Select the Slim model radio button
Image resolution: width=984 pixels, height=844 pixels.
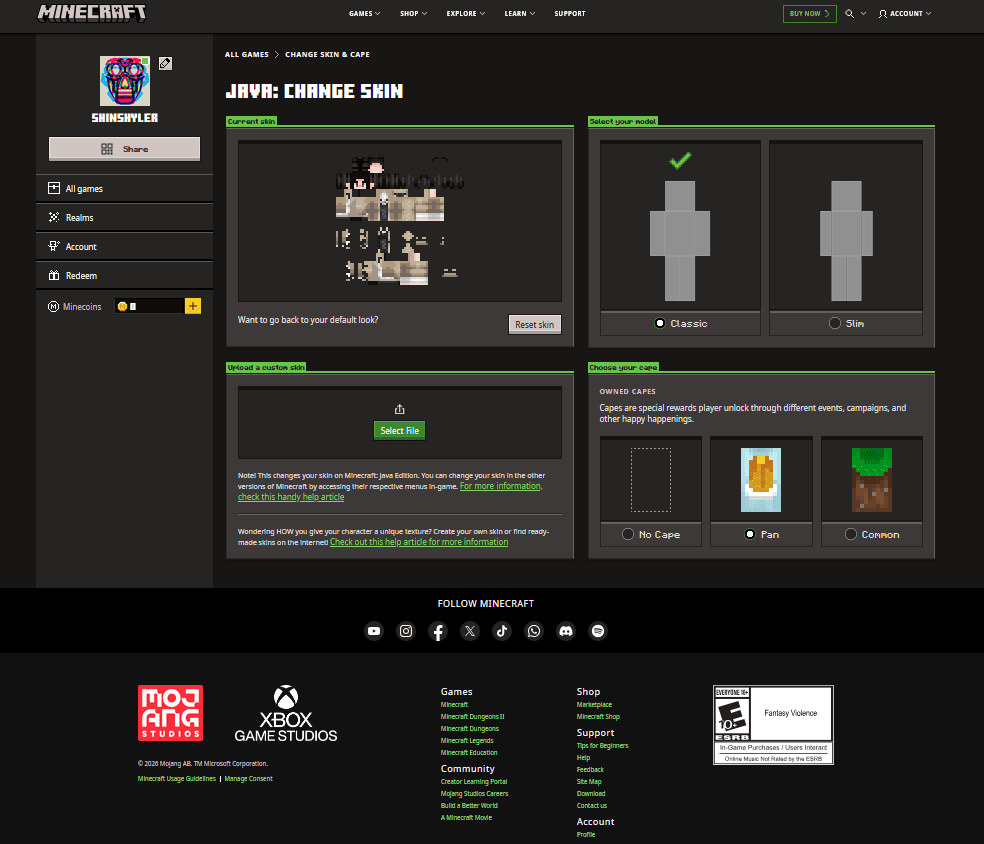pos(835,323)
